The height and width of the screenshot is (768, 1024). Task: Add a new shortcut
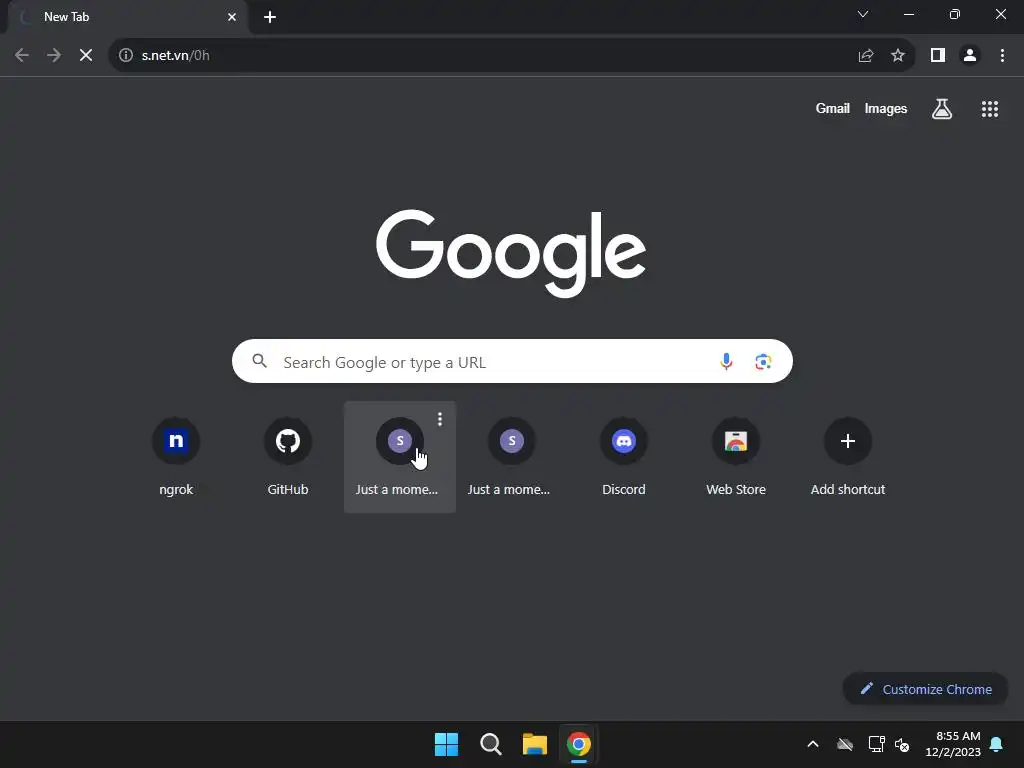tap(848, 457)
